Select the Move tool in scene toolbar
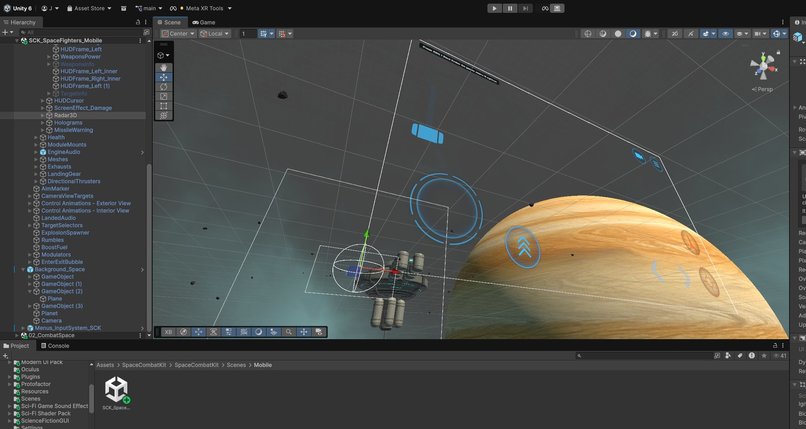The width and height of the screenshot is (806, 429). coord(163,77)
